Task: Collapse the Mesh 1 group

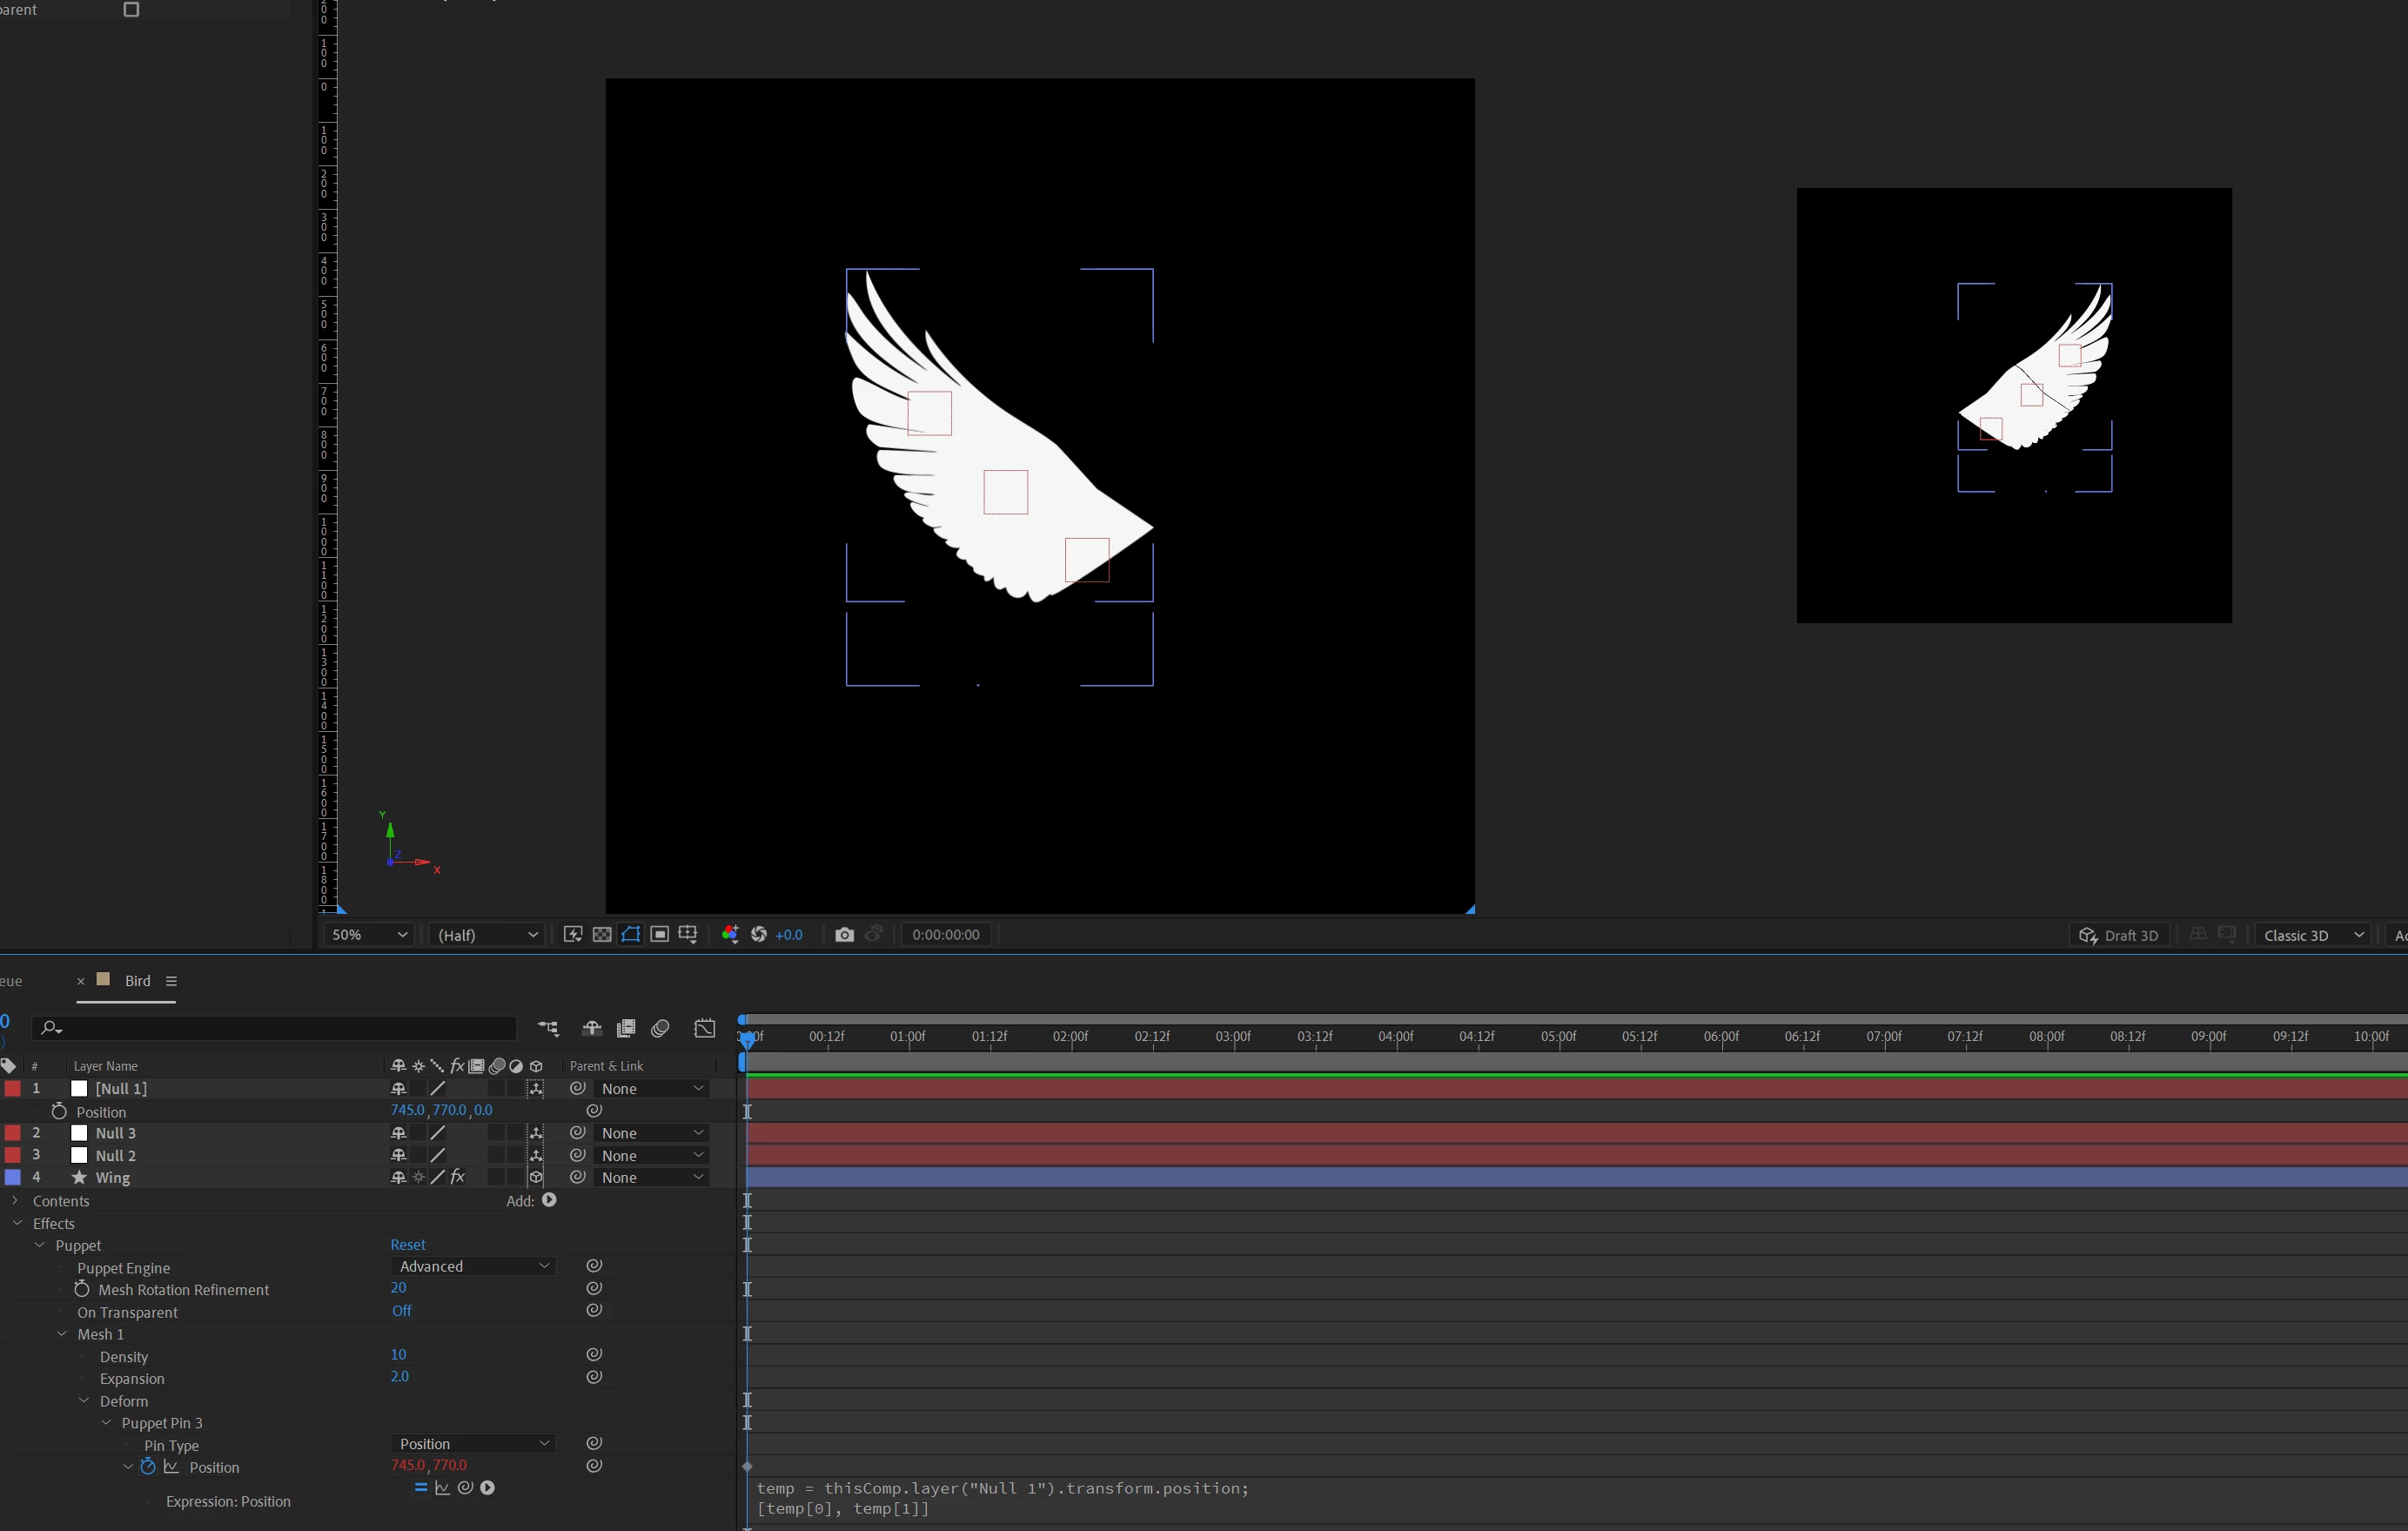Action: pyautogui.click(x=62, y=1334)
